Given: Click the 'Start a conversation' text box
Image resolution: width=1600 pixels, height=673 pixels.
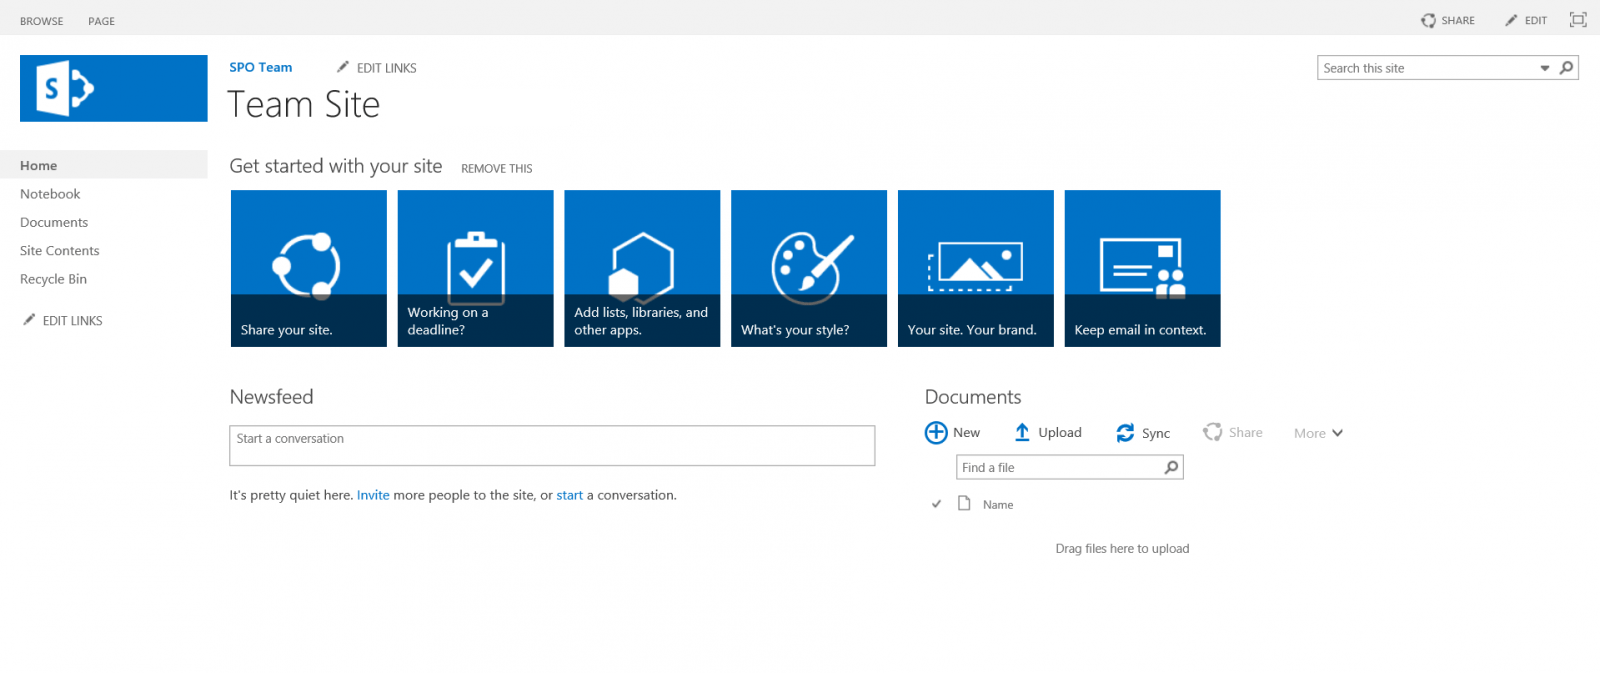Looking at the screenshot, I should tap(552, 446).
